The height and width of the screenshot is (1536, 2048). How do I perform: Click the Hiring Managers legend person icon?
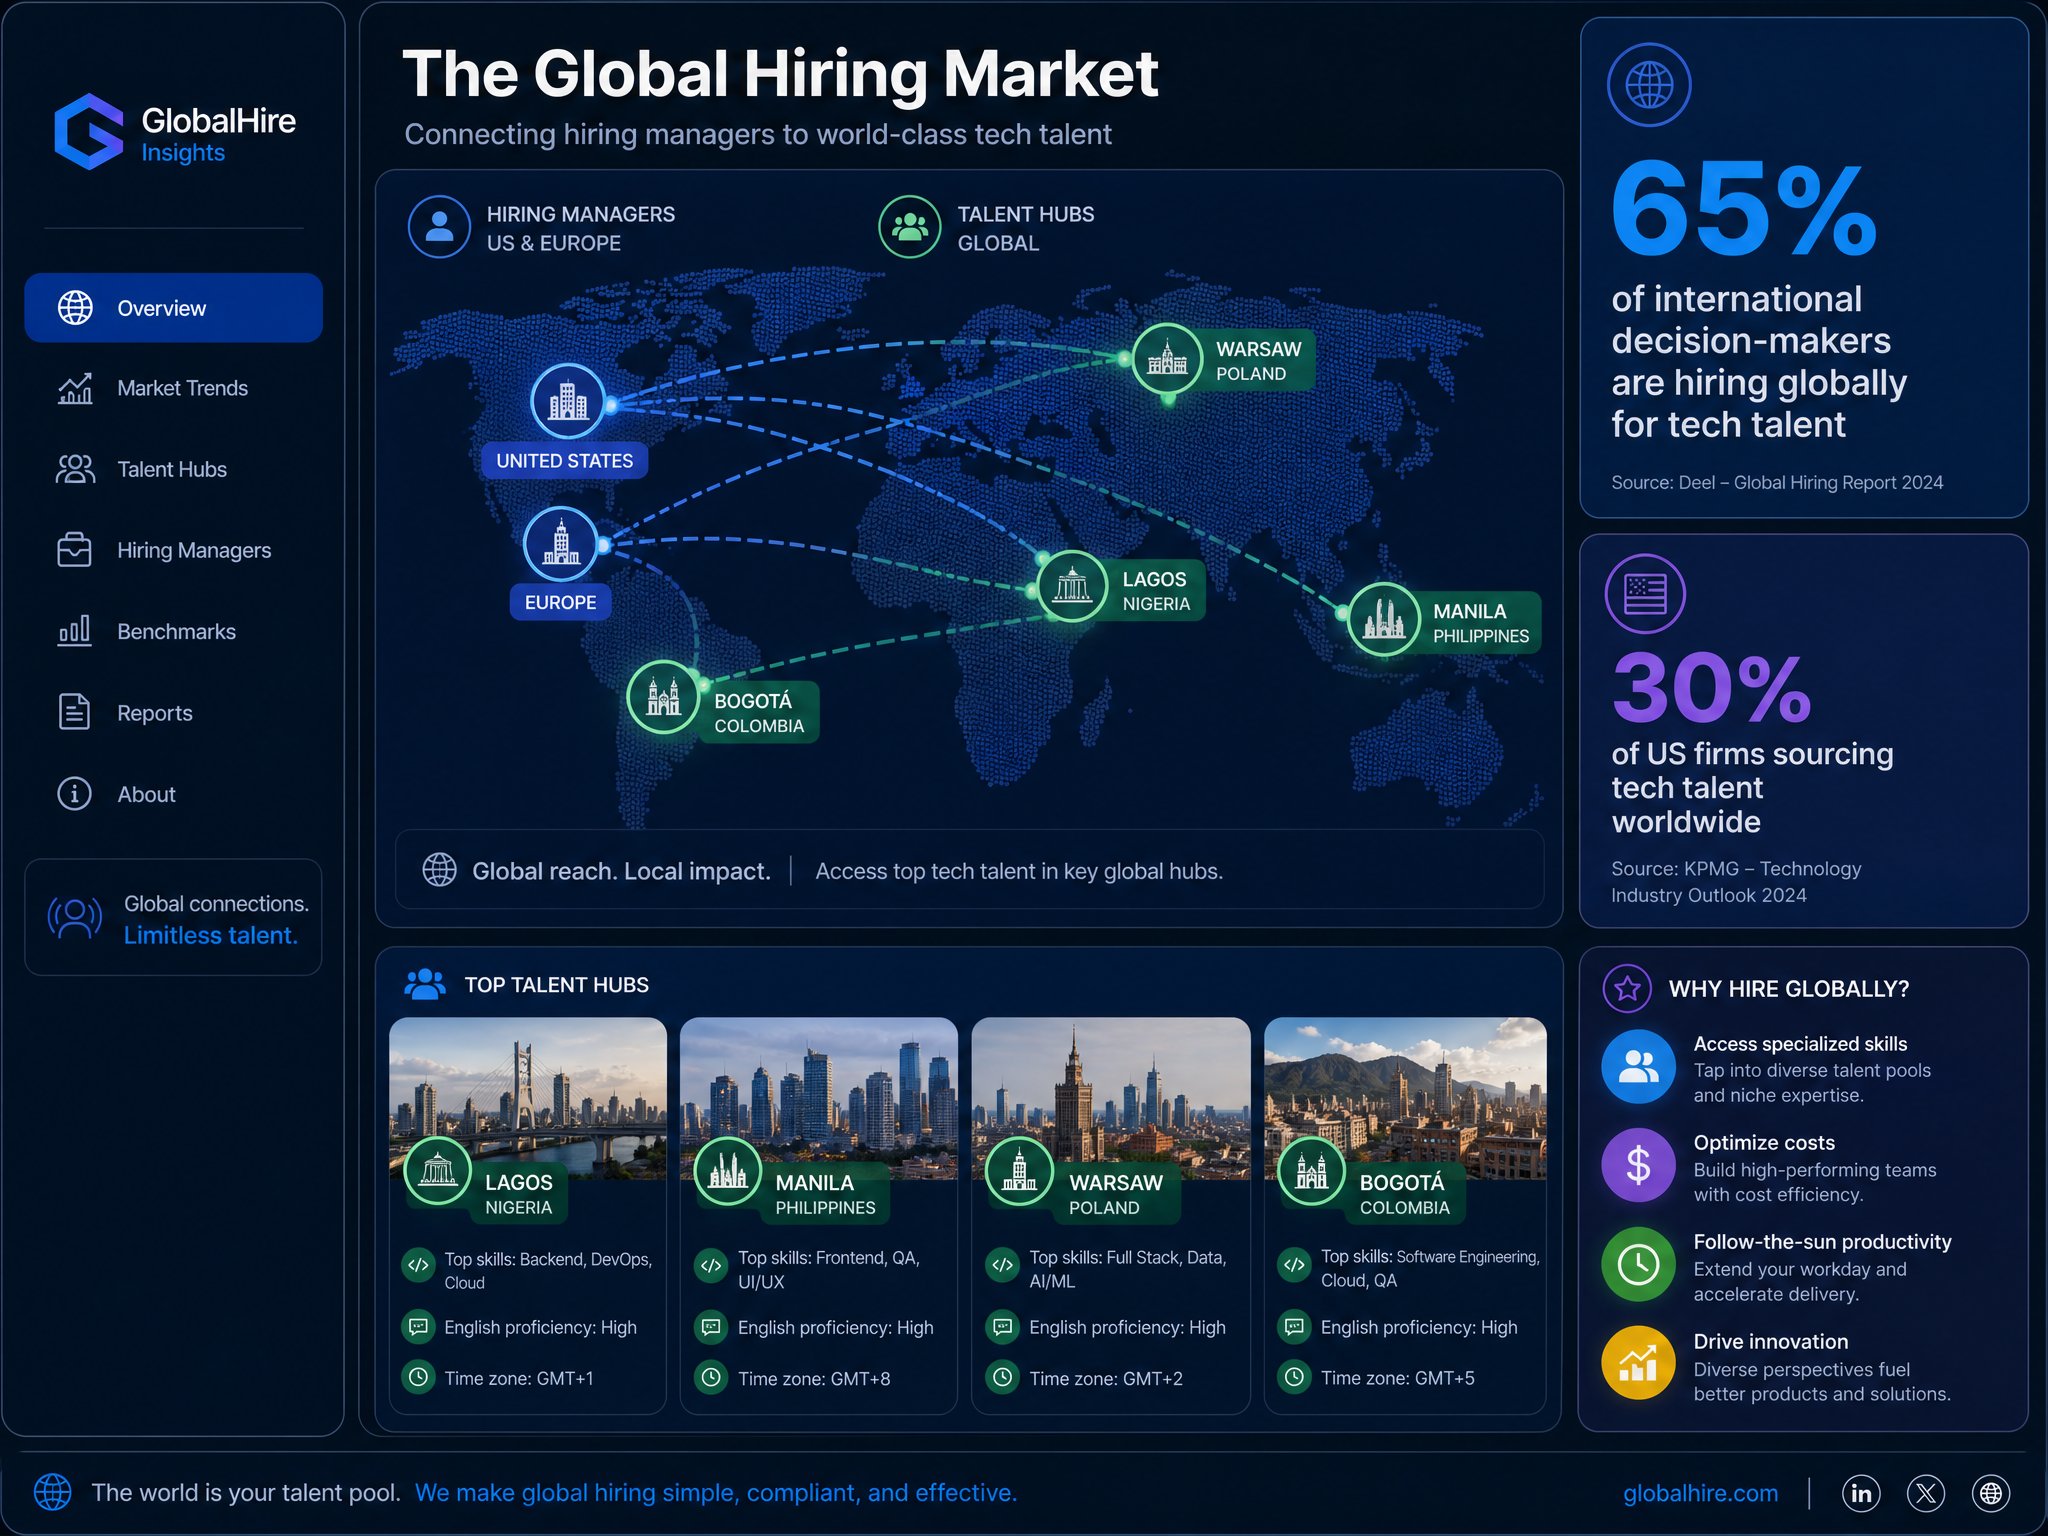[x=439, y=227]
